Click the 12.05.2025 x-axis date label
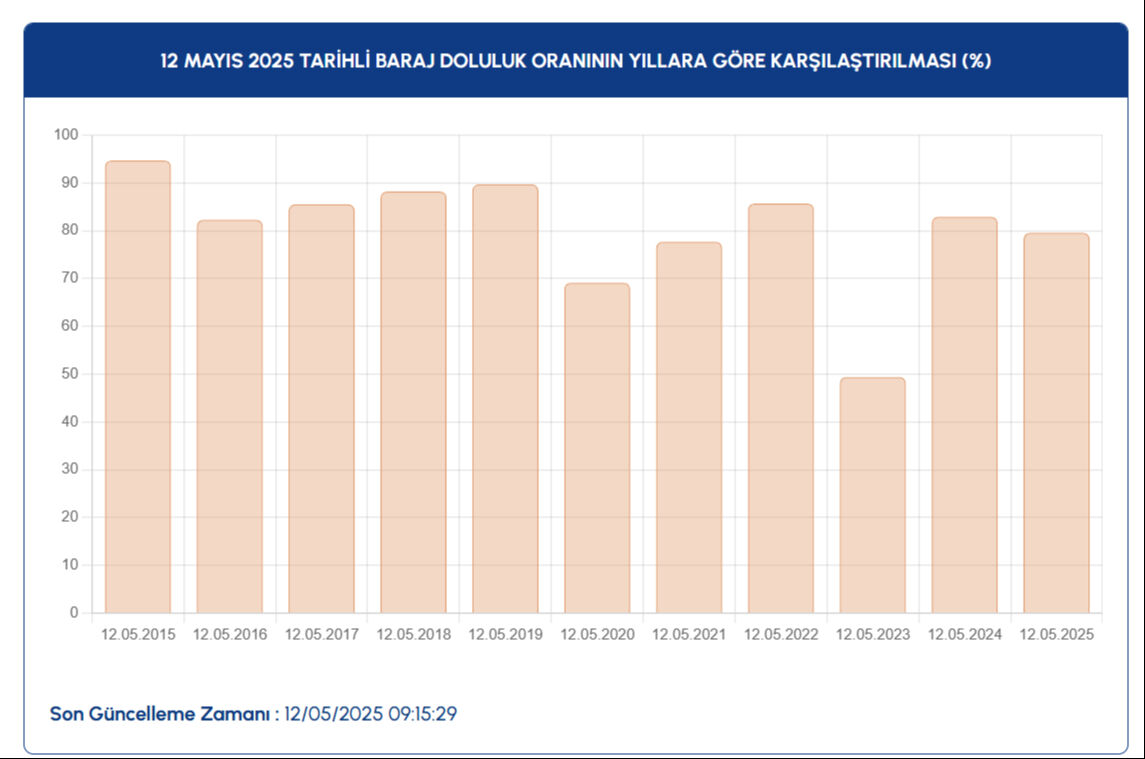This screenshot has height=759, width=1145. [x=1056, y=634]
